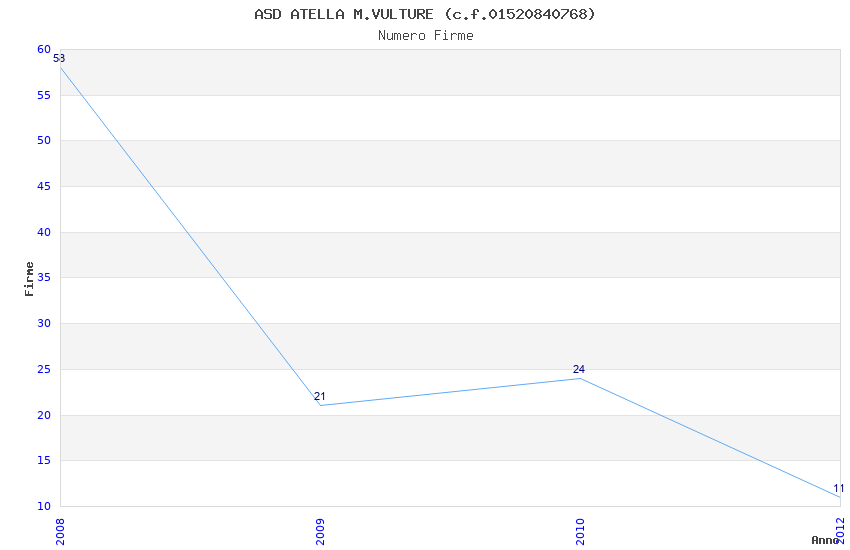
Task: Select the 55 y-axis tick label
Action: coord(44,95)
